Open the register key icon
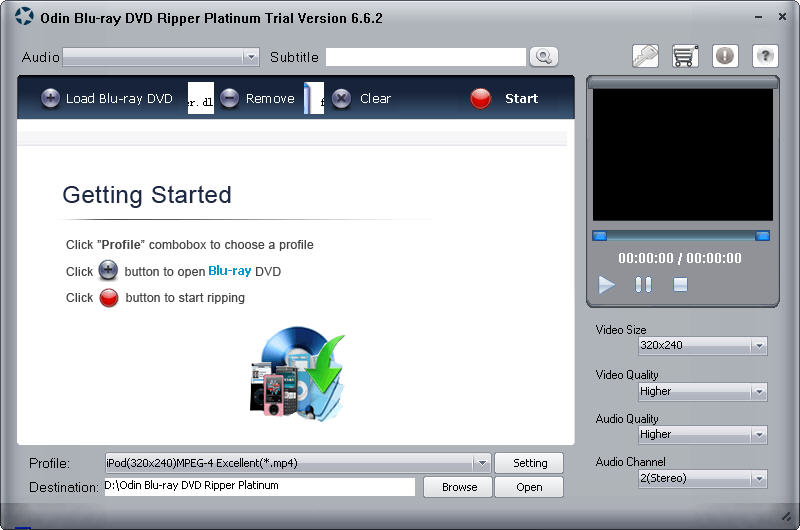Image resolution: width=800 pixels, height=530 pixels. point(645,56)
